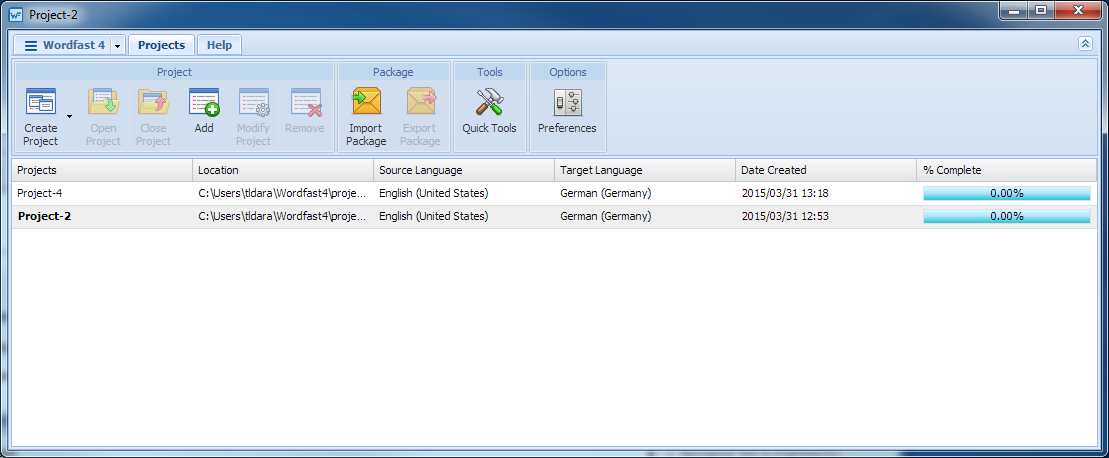Open the Wordfast 4 main menu
This screenshot has width=1109, height=458.
point(63,45)
